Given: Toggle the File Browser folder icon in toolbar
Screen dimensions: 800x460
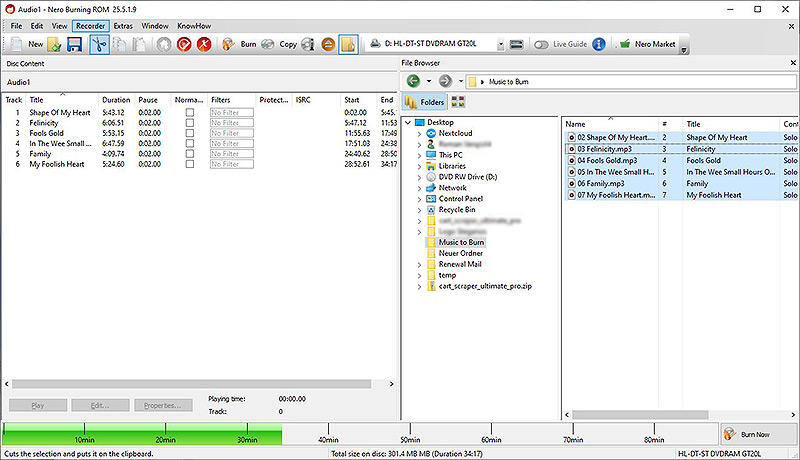Looking at the screenshot, I should [x=348, y=44].
